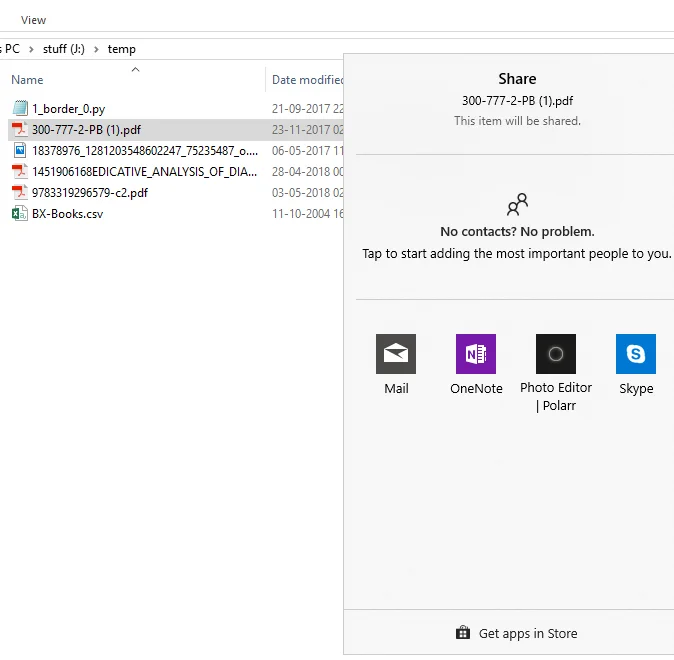The width and height of the screenshot is (674, 660).
Task: Click date 23-11-2017 in the list
Action: click(x=307, y=130)
